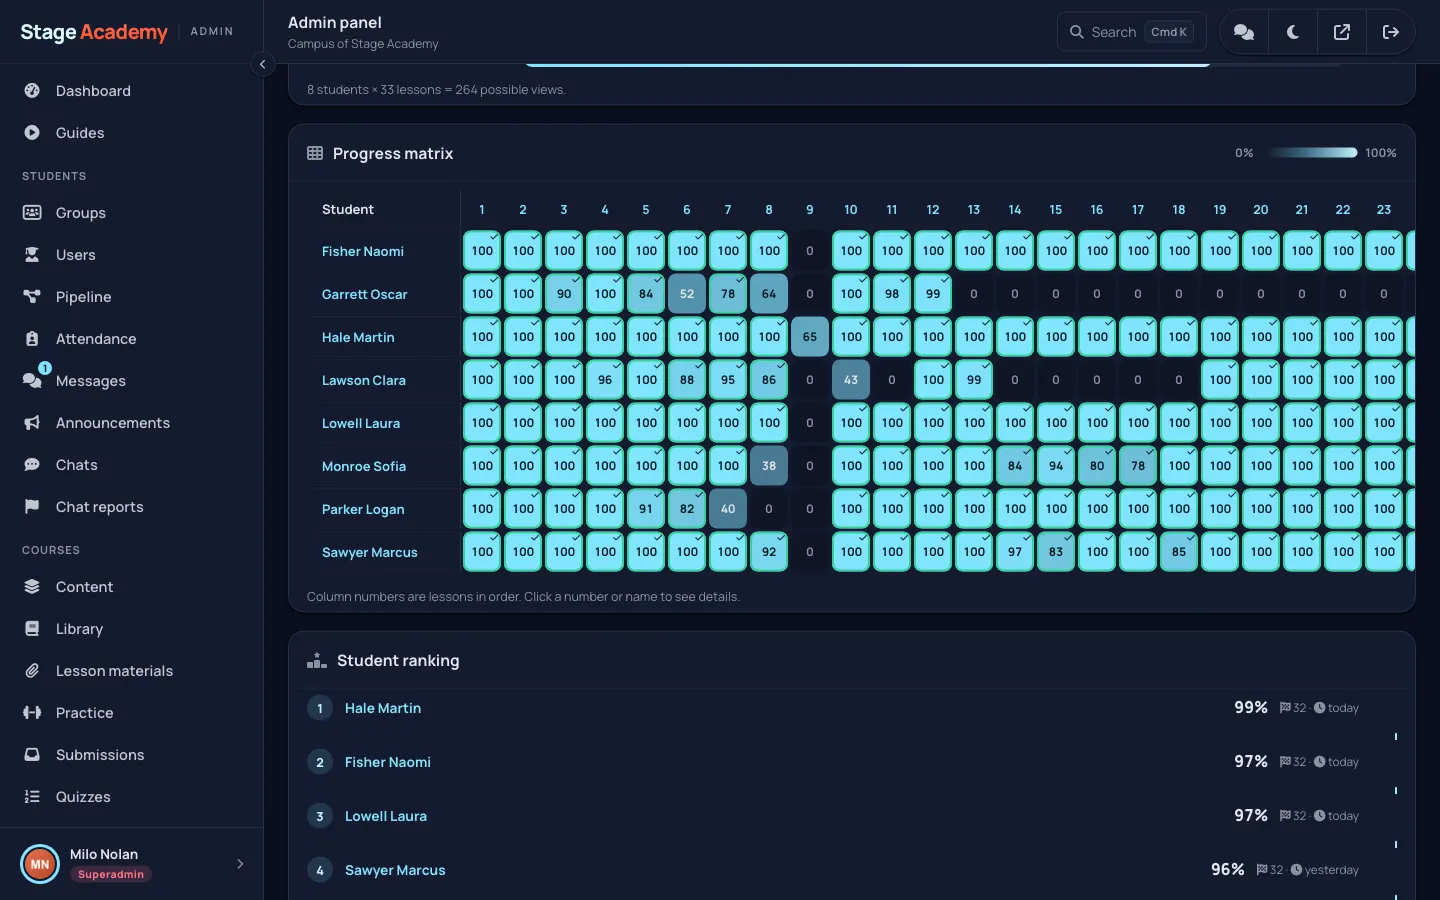The image size is (1440, 900).
Task: Click Sawyer Marcus ranking entry
Action: point(395,870)
